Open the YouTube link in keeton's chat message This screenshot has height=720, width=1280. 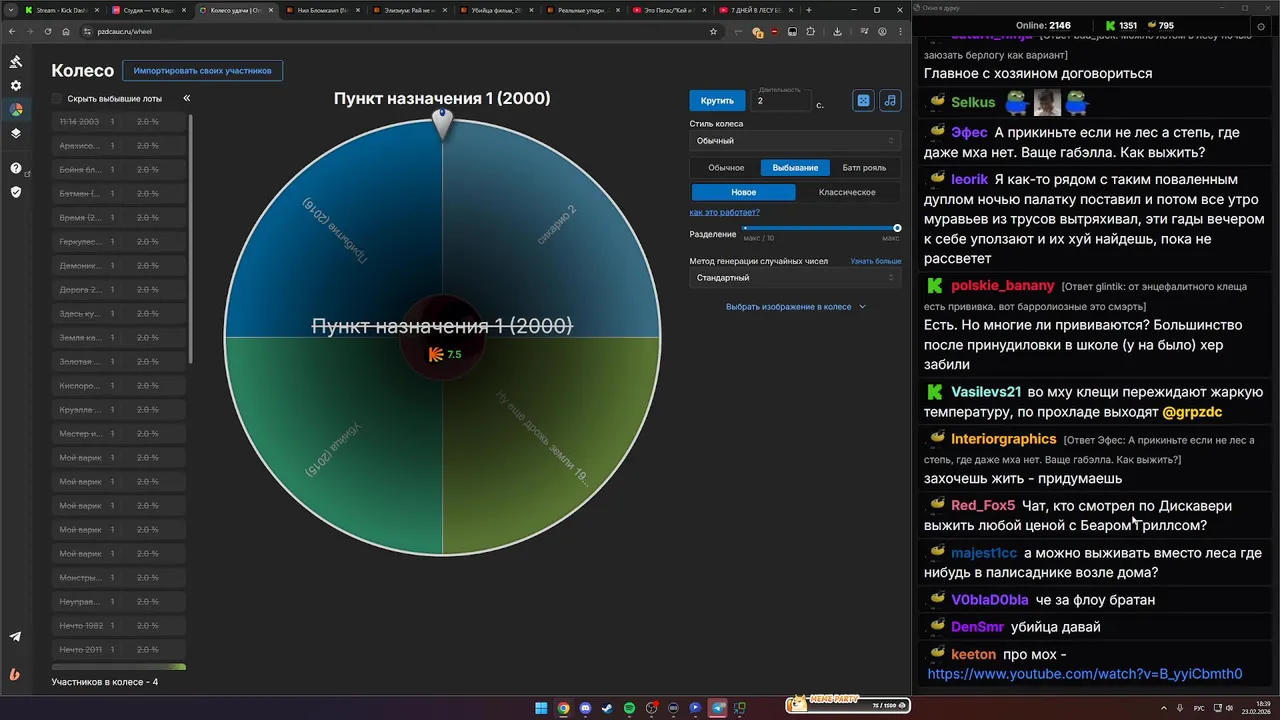pos(1085,674)
